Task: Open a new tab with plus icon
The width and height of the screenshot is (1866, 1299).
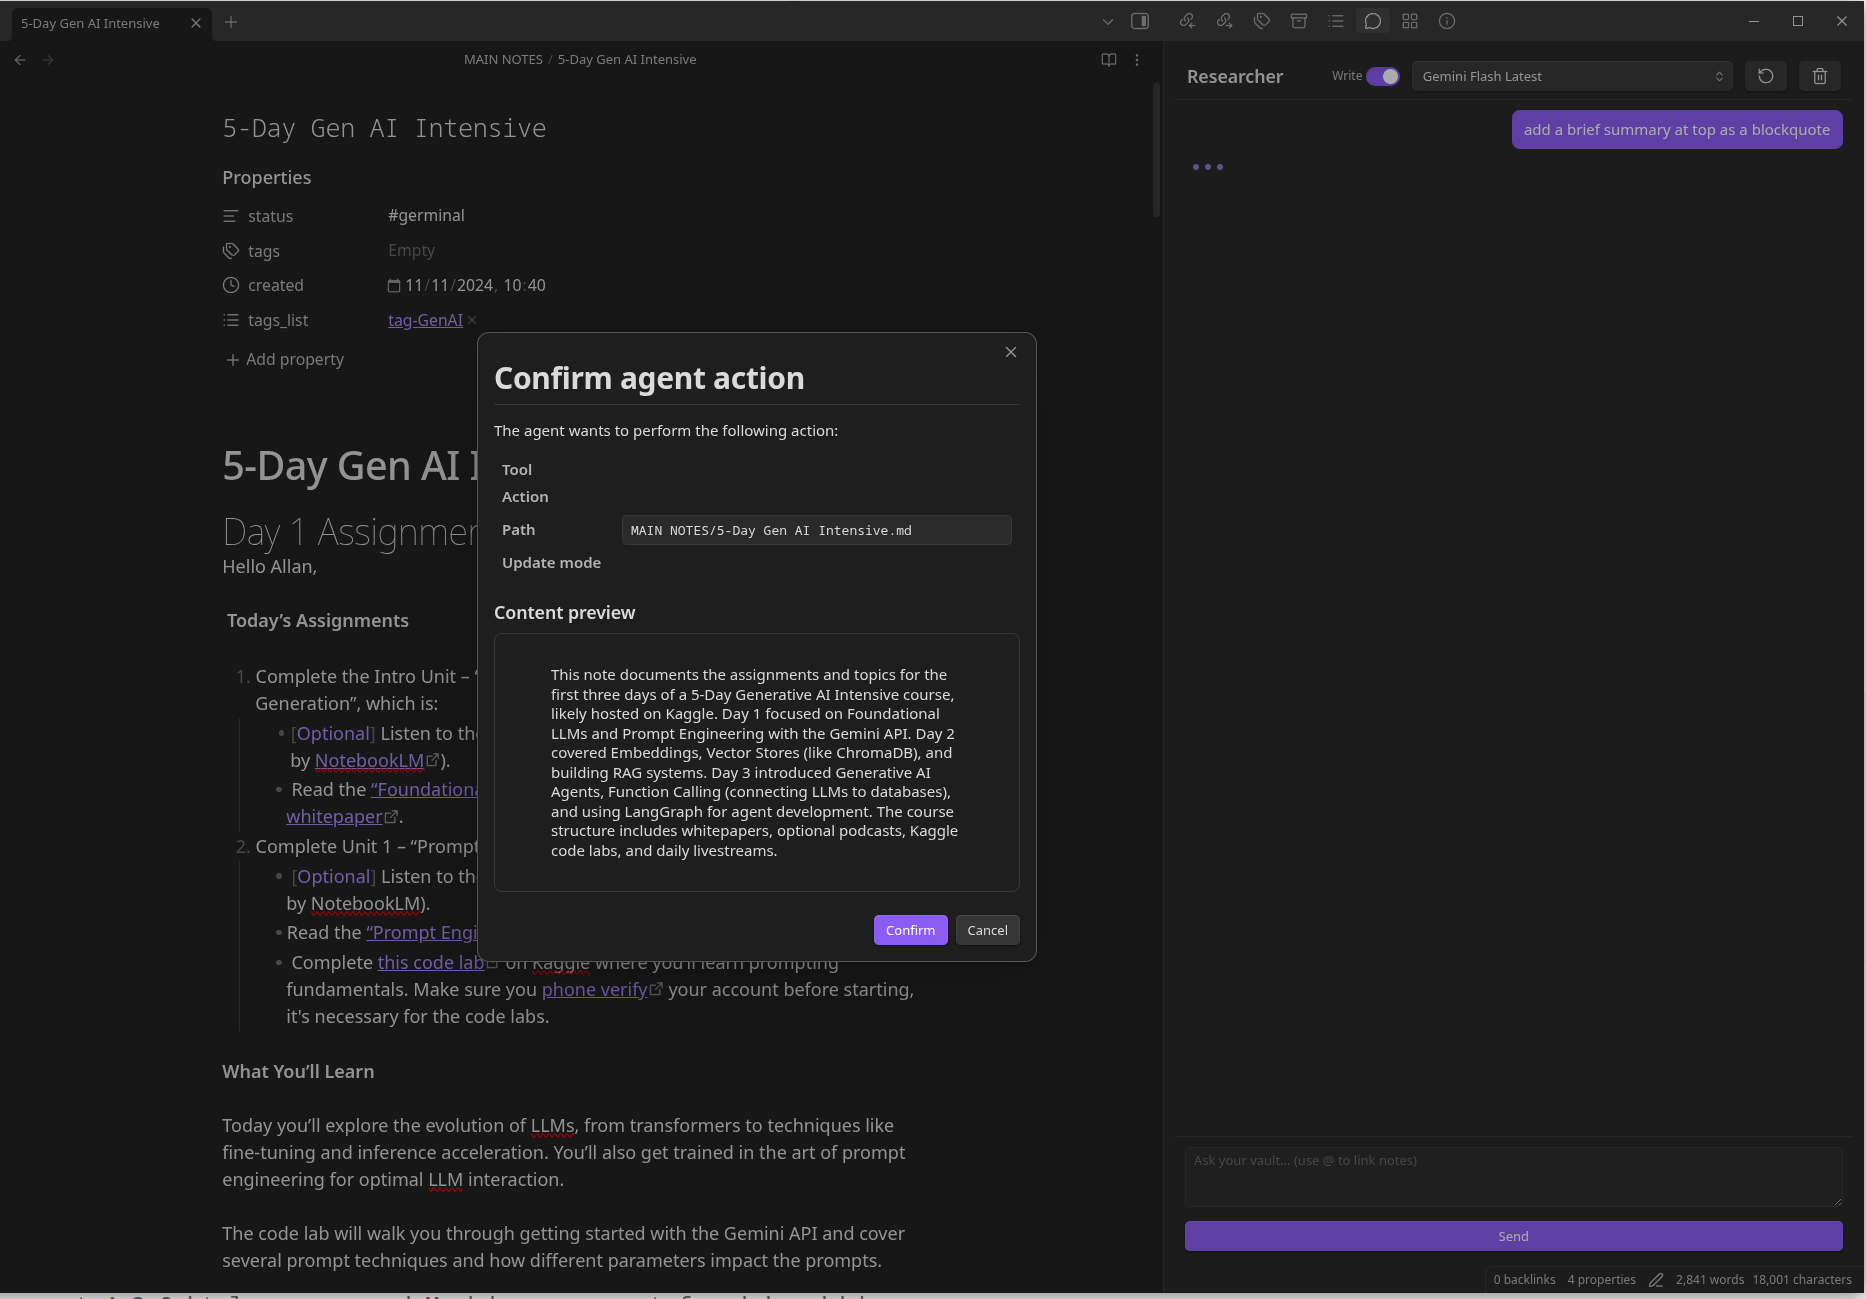Action: (x=231, y=22)
